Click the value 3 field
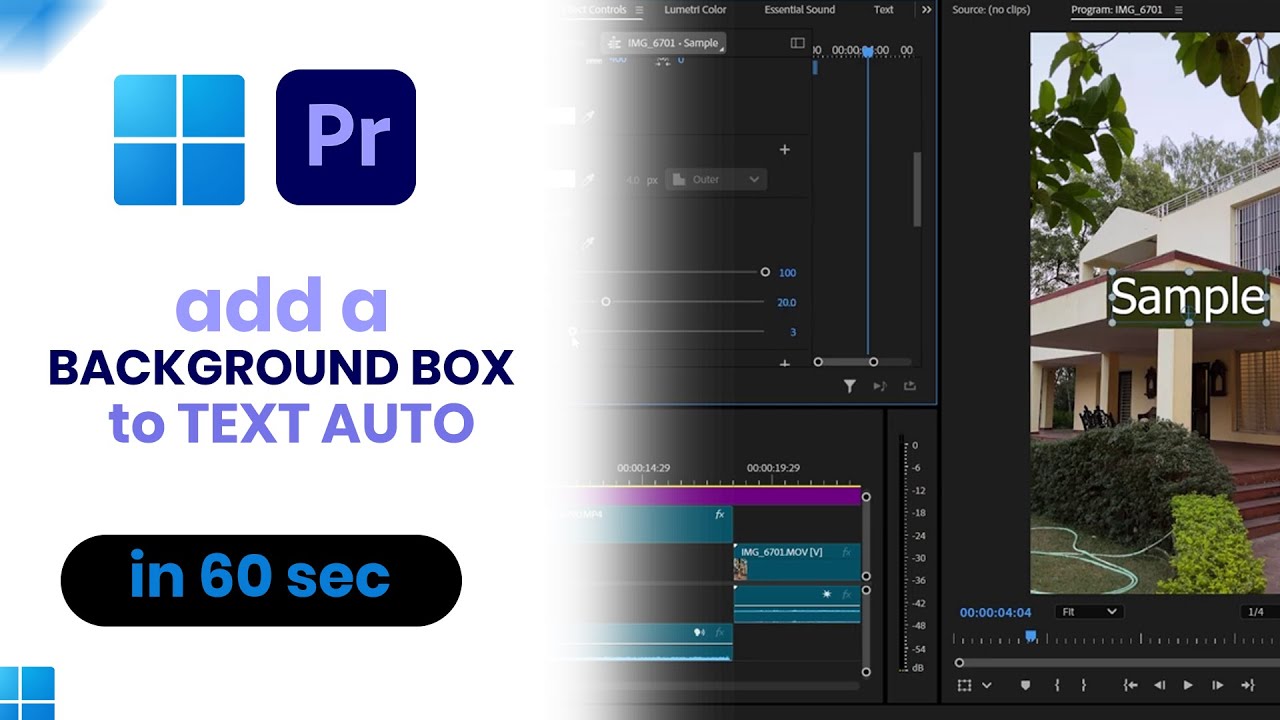This screenshot has height=720, width=1280. coord(793,332)
